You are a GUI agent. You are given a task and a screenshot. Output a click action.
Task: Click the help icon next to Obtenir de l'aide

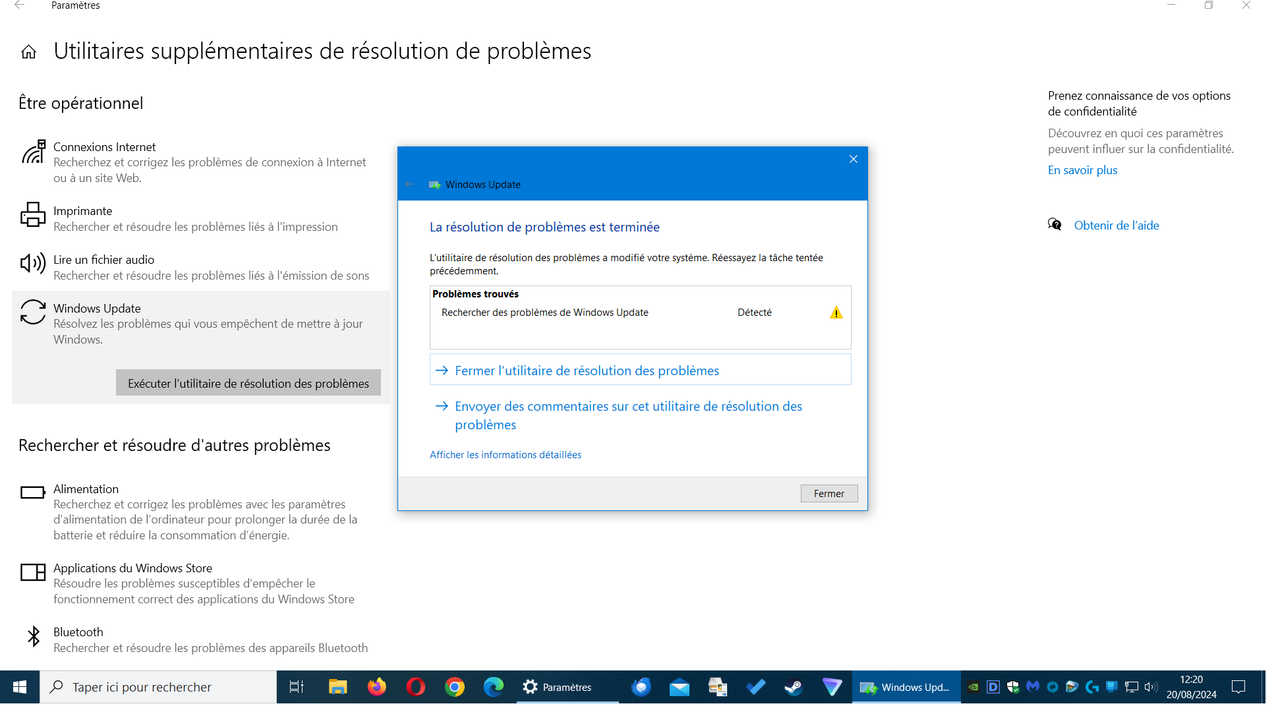(1055, 225)
